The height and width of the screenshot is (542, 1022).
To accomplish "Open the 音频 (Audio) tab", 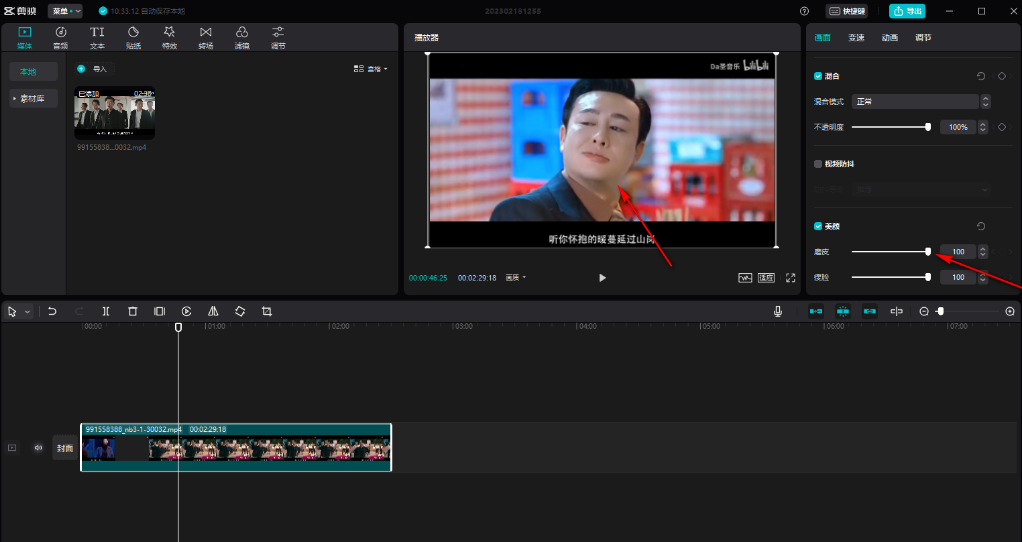I will pos(61,38).
